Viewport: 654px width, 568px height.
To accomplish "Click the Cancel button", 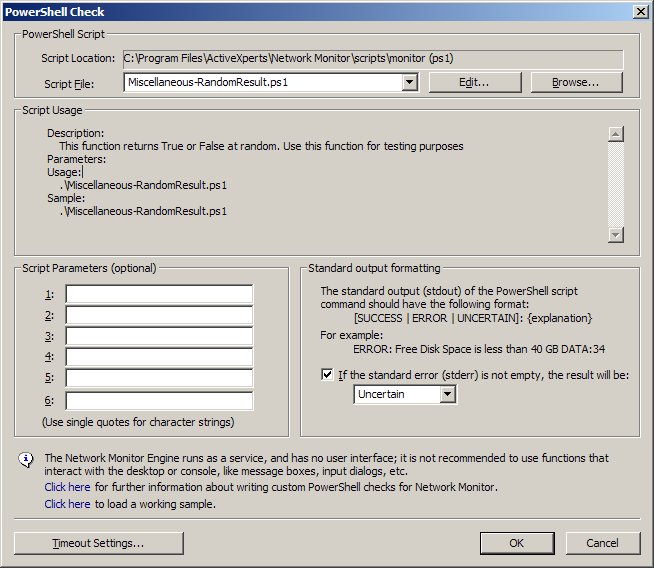I will point(602,543).
